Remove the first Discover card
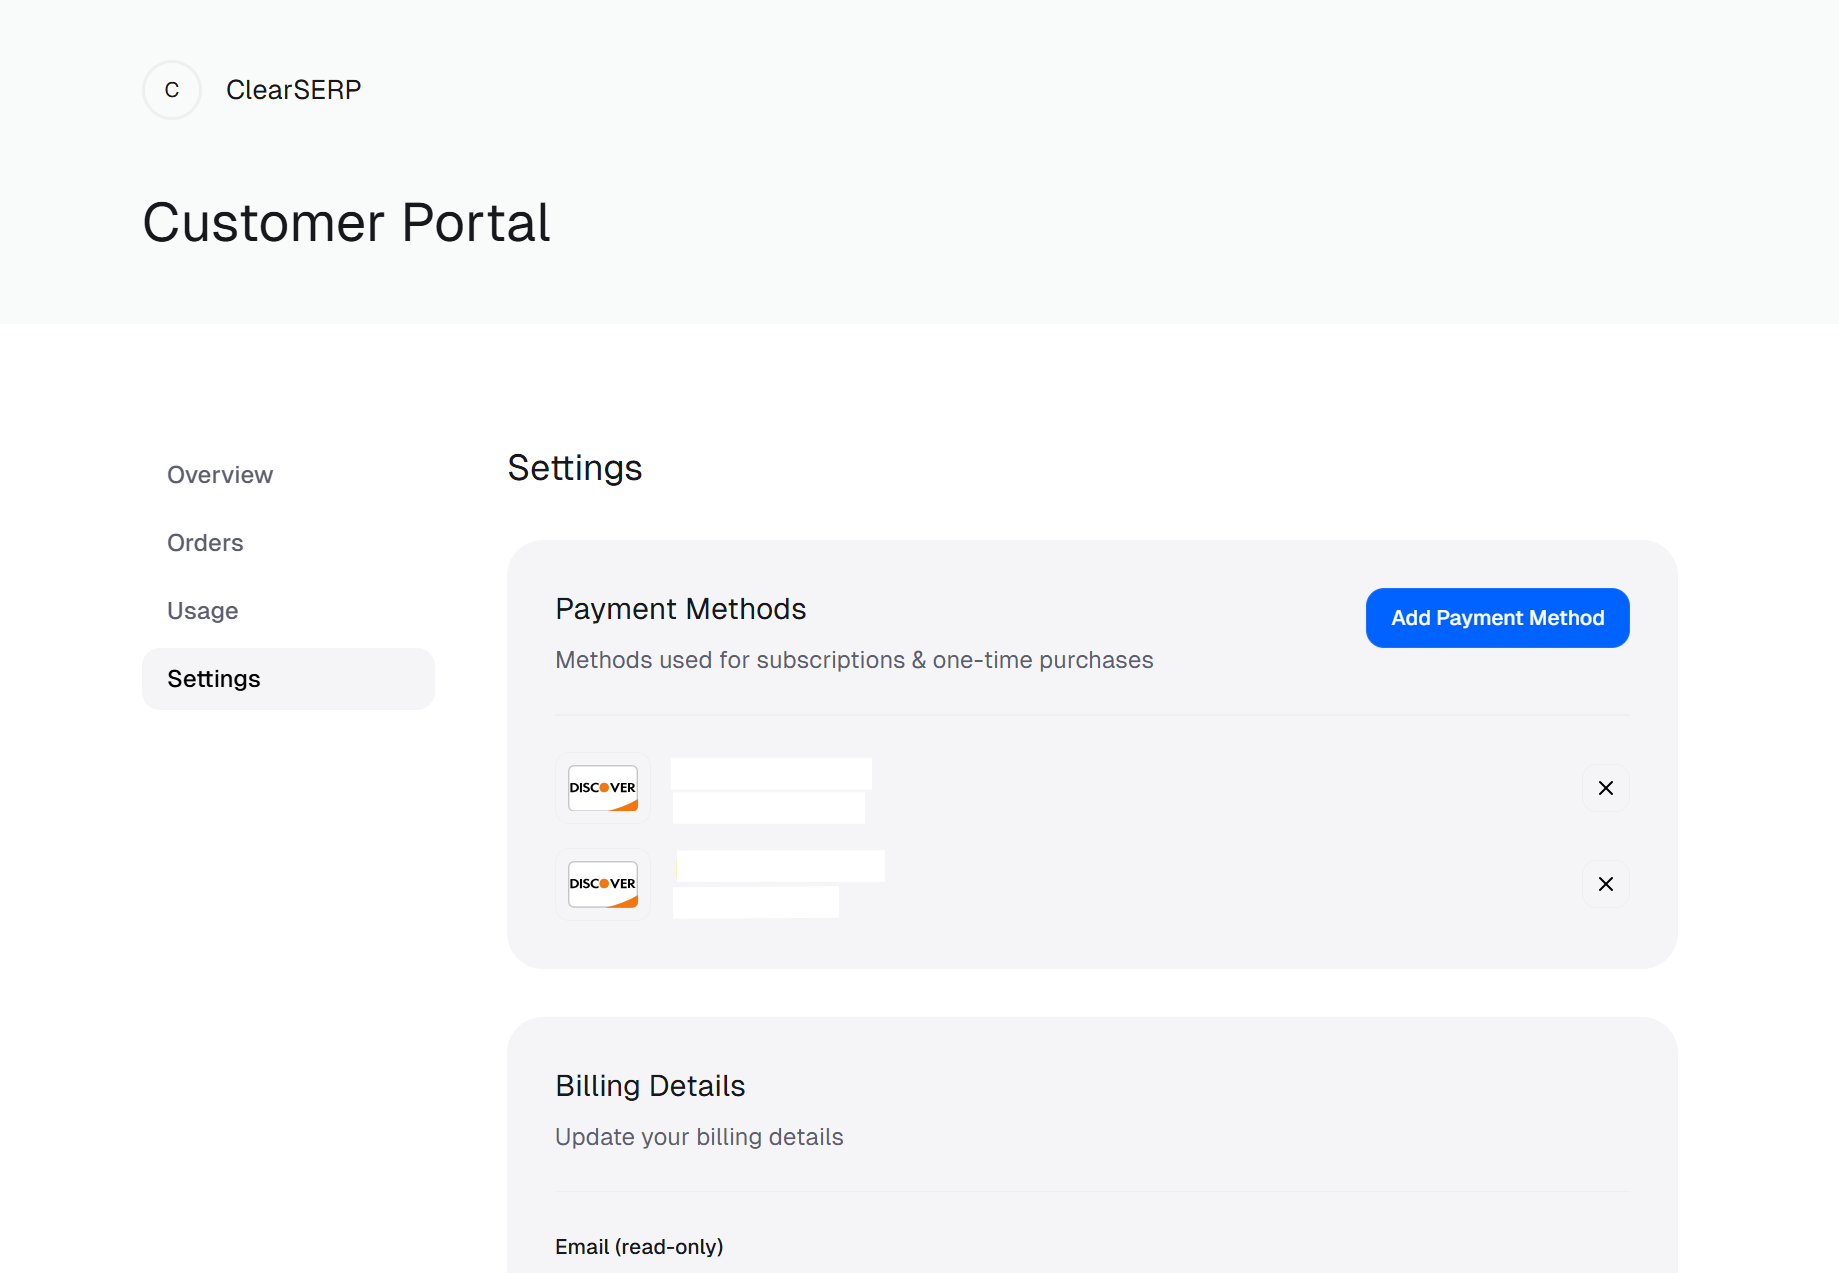This screenshot has height=1273, width=1839. pos(1605,788)
